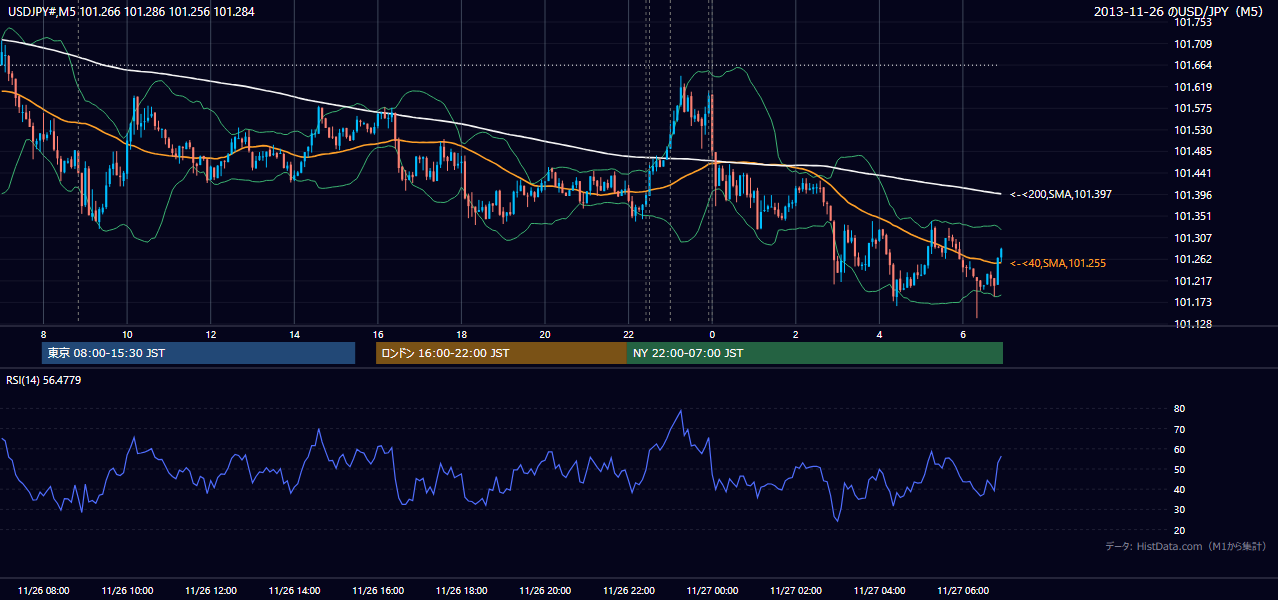Viewport: 1278px width, 600px height.
Task: Click the 11/27 04:00 time label
Action: click(x=879, y=591)
